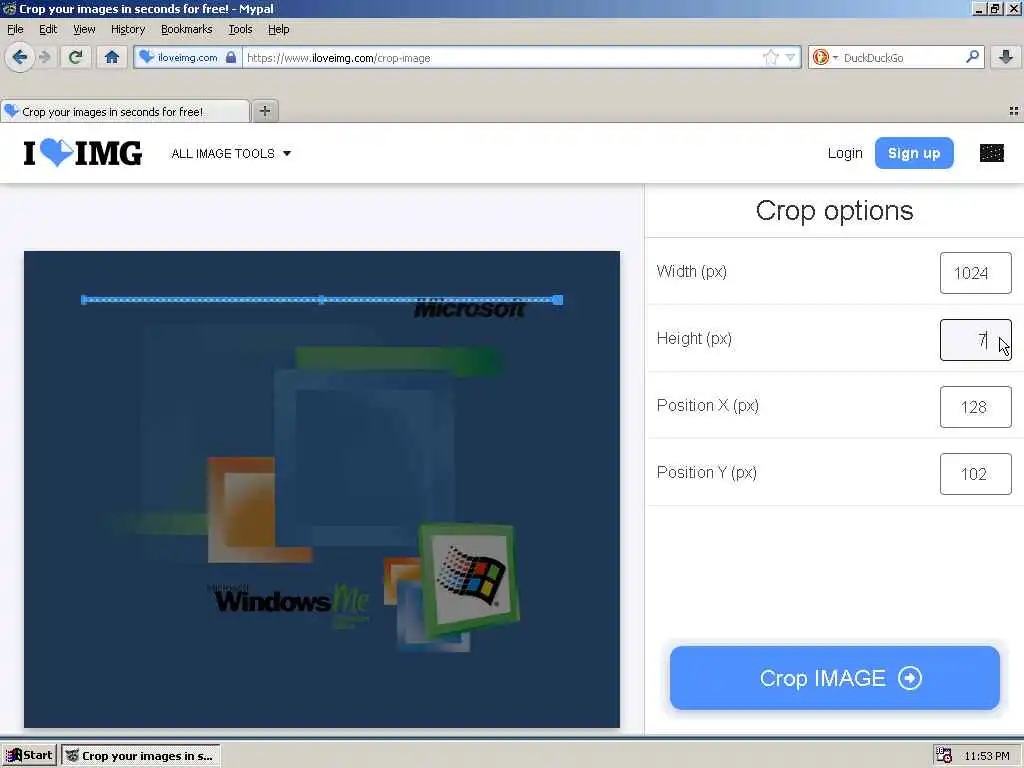Expand ALL IMAGE TOOLS dropdown
The width and height of the screenshot is (1024, 768).
pyautogui.click(x=231, y=153)
